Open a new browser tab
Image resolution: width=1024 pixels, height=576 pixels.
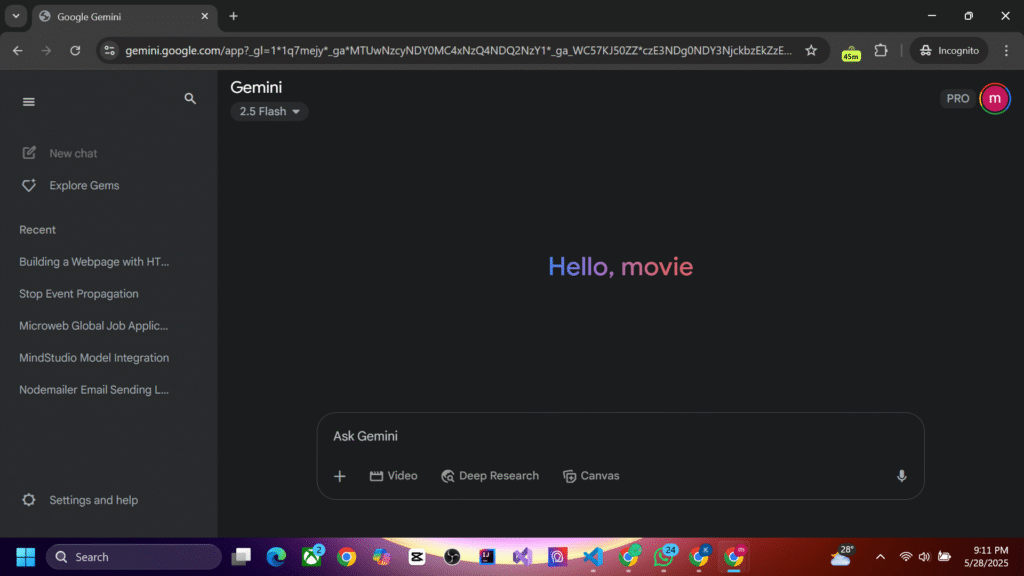(x=233, y=16)
